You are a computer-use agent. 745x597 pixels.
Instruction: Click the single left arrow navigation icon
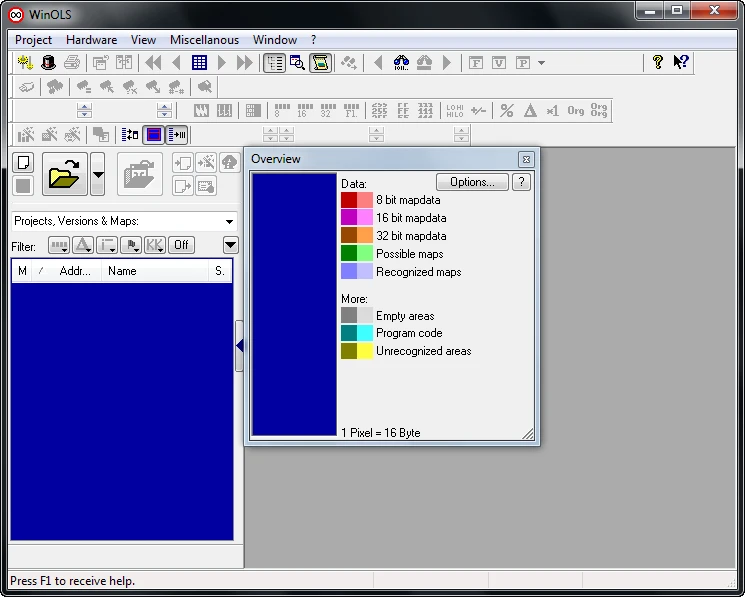[x=176, y=62]
